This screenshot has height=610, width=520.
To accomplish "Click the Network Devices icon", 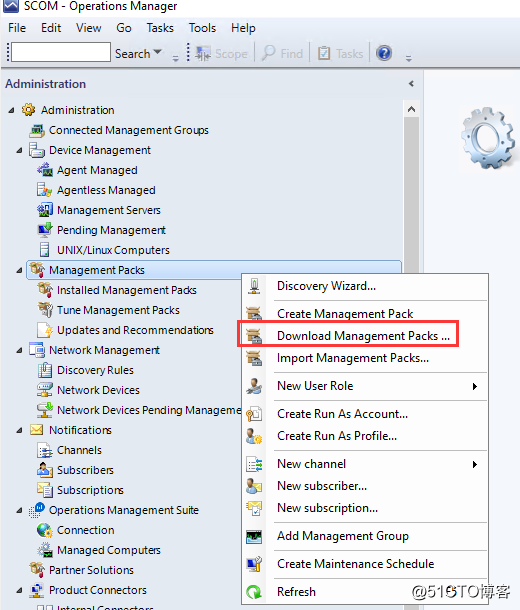I will tap(45, 390).
